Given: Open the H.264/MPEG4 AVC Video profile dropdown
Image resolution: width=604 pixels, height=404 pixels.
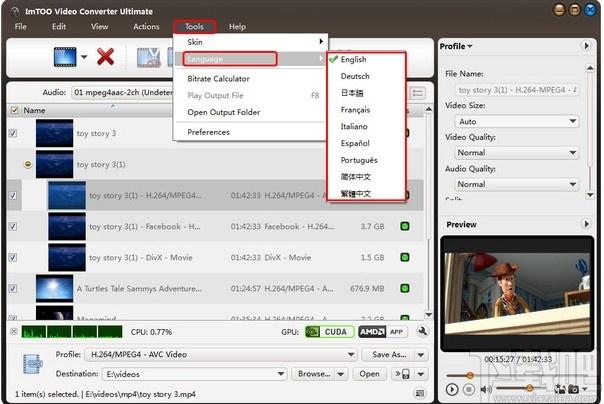Looking at the screenshot, I should [221, 354].
